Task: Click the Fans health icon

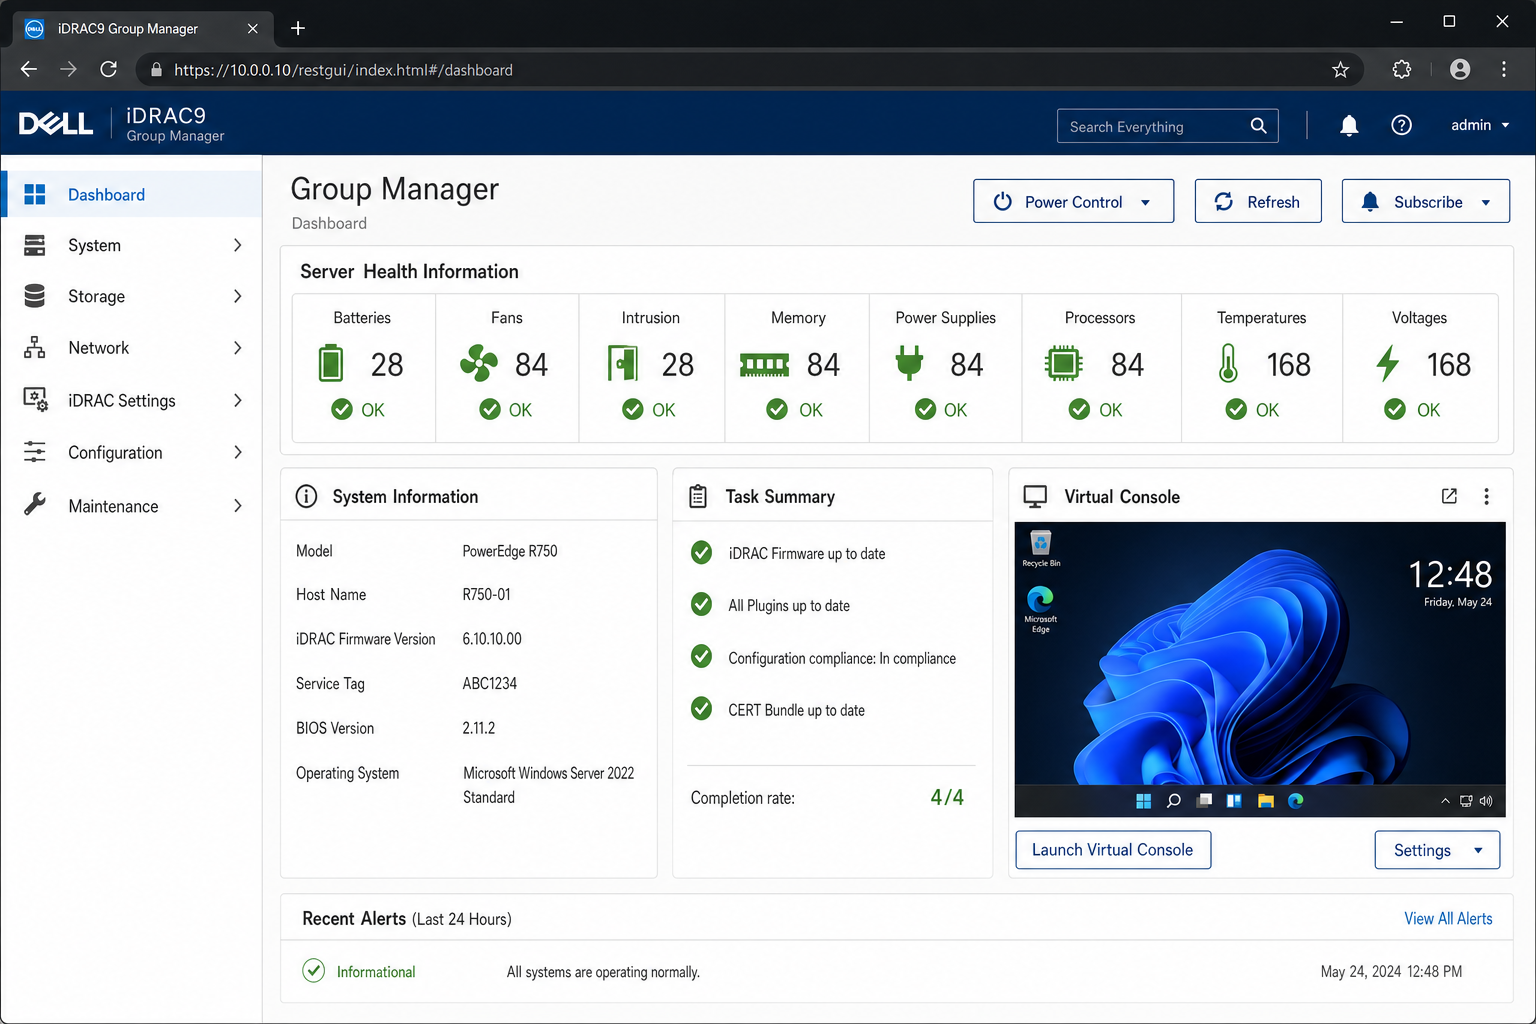Action: [479, 363]
